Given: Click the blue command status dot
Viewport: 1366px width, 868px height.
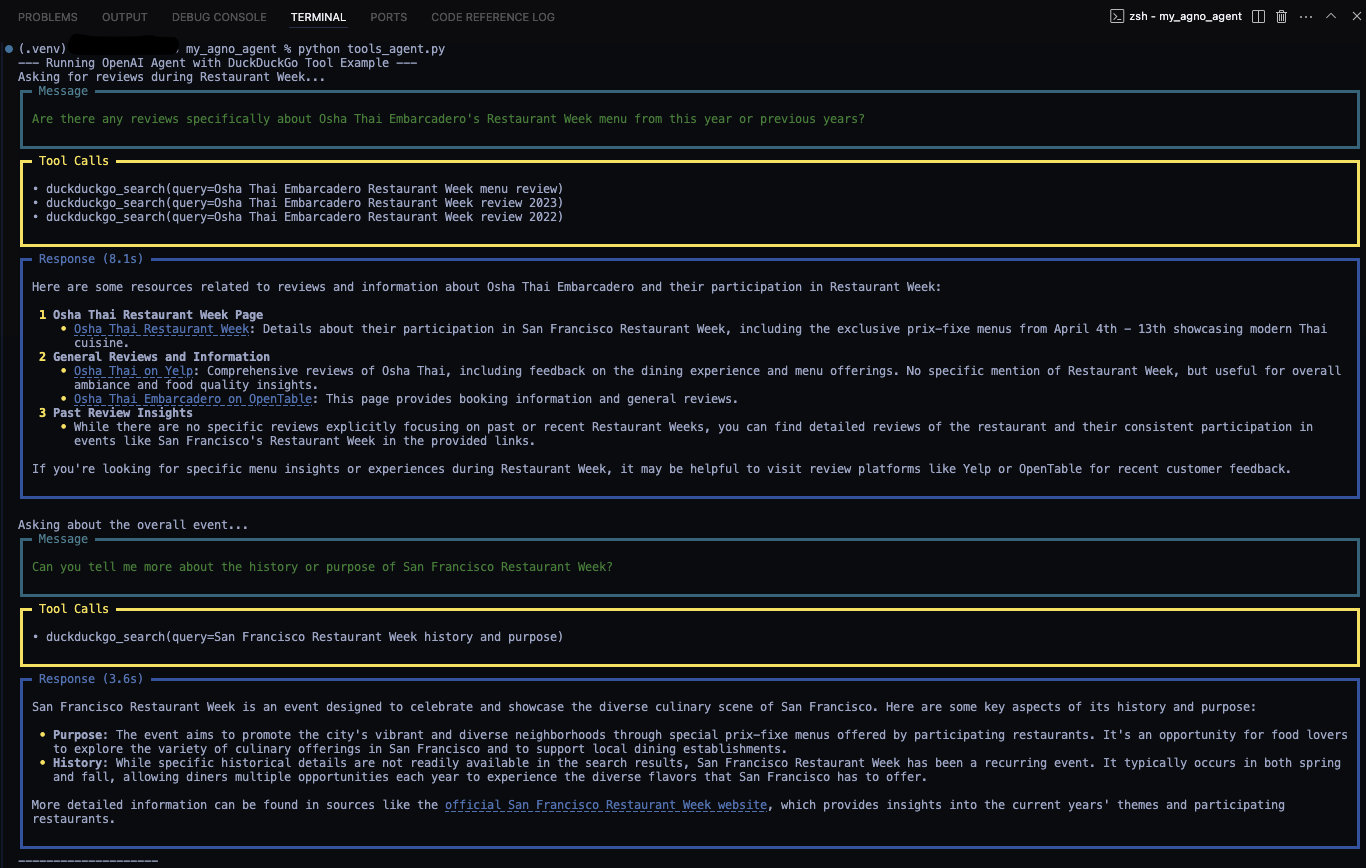Looking at the screenshot, I should 9,49.
